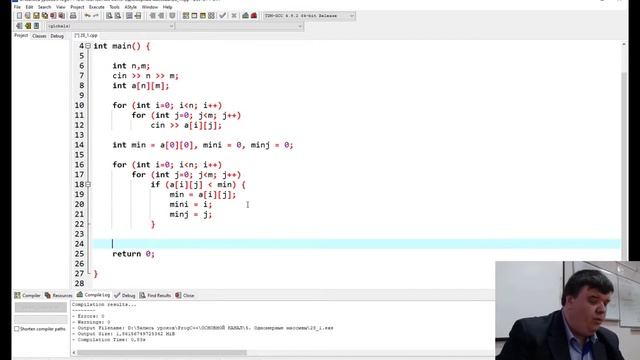Screen dimensions: 640x360
Task: Open the File menu
Action: pyautogui.click(x=17, y=7)
